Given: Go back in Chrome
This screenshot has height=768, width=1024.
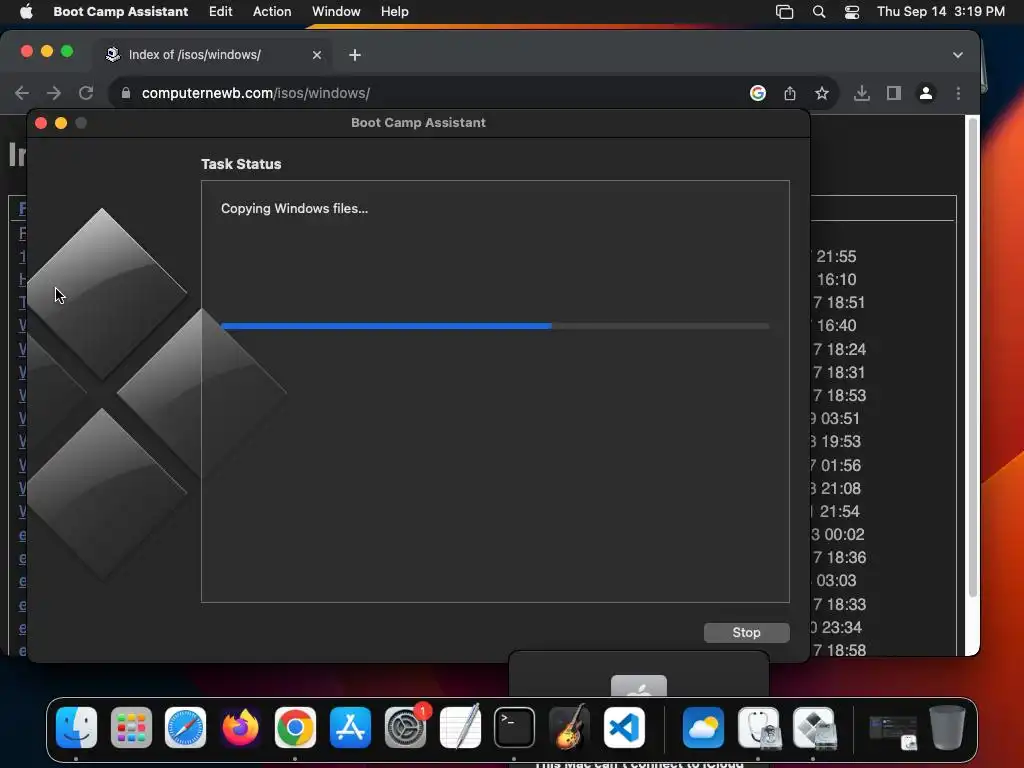Looking at the screenshot, I should pyautogui.click(x=22, y=93).
